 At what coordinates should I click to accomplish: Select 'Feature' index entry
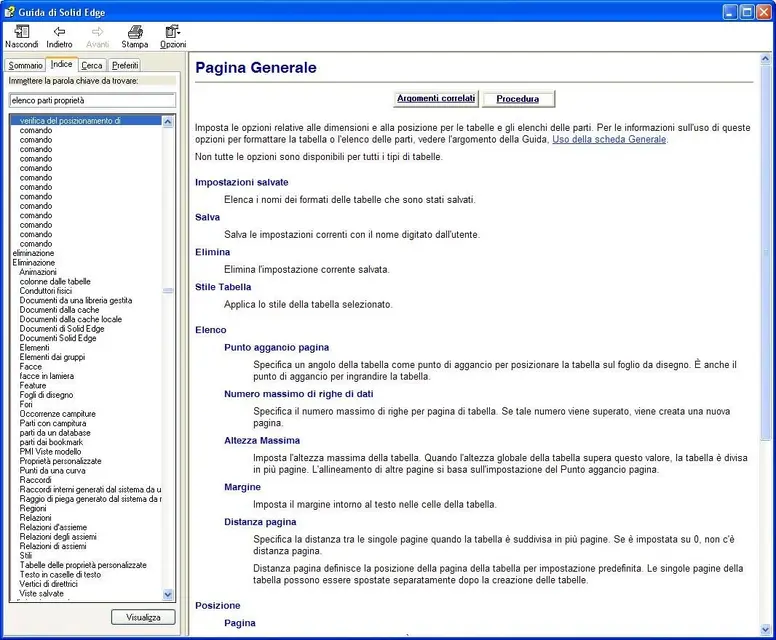pos(33,385)
